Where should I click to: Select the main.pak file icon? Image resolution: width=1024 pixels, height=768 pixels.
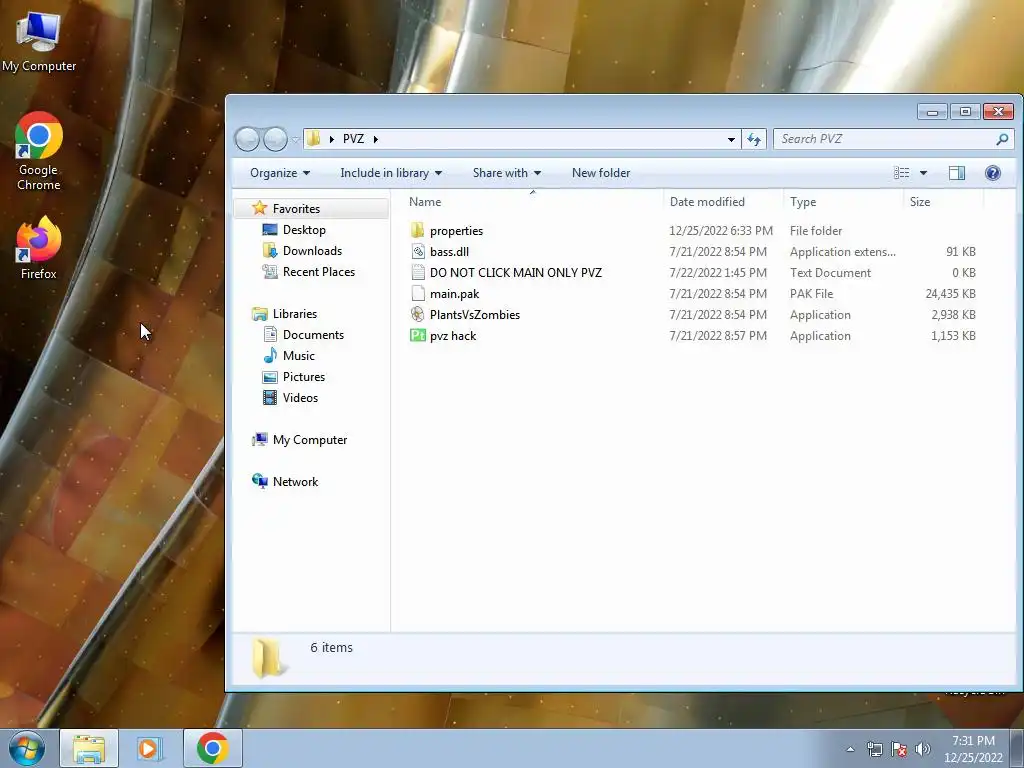(418, 294)
